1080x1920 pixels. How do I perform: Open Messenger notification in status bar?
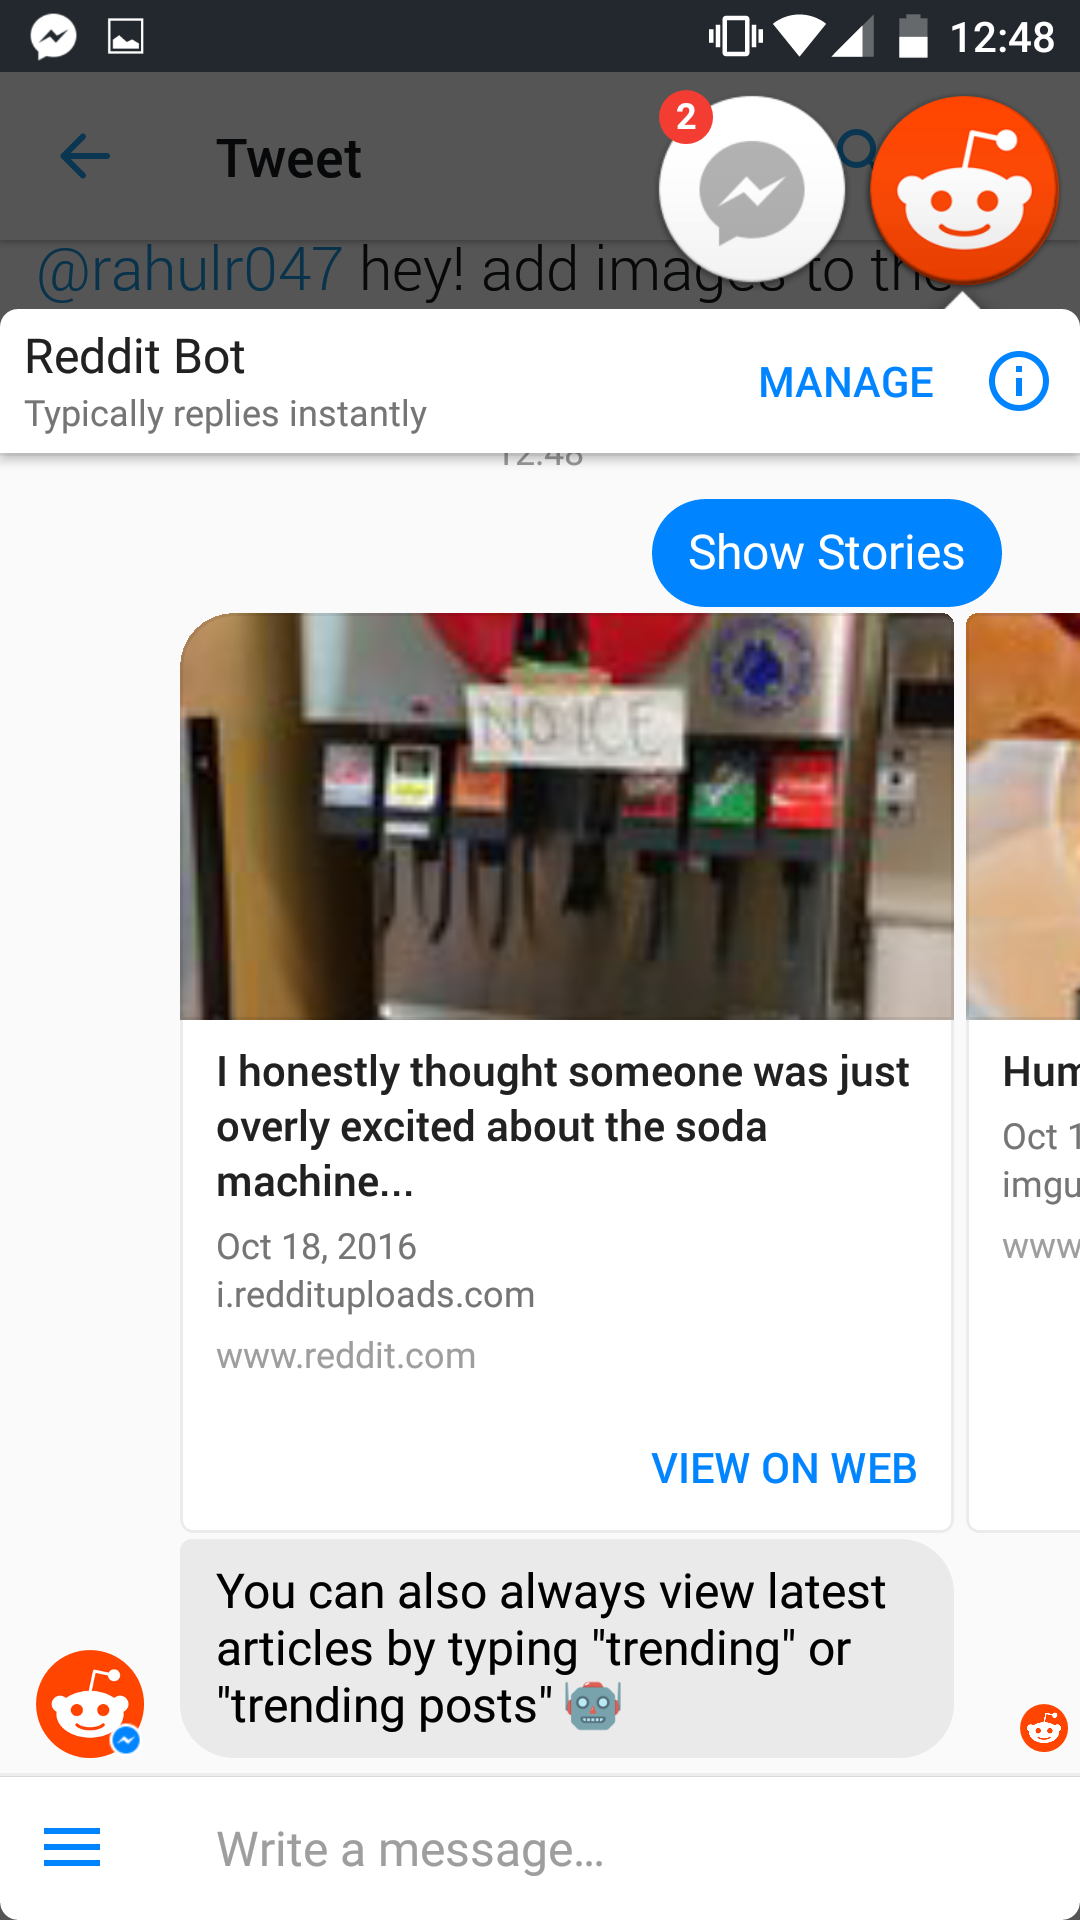point(53,37)
